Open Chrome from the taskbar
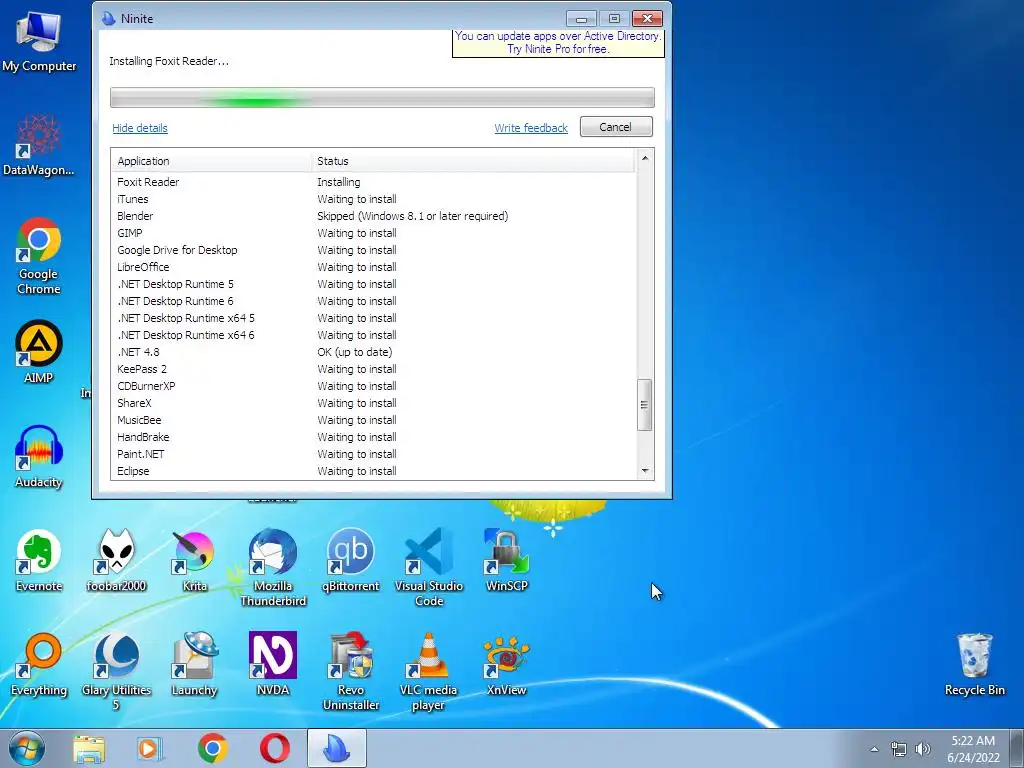 [212, 748]
